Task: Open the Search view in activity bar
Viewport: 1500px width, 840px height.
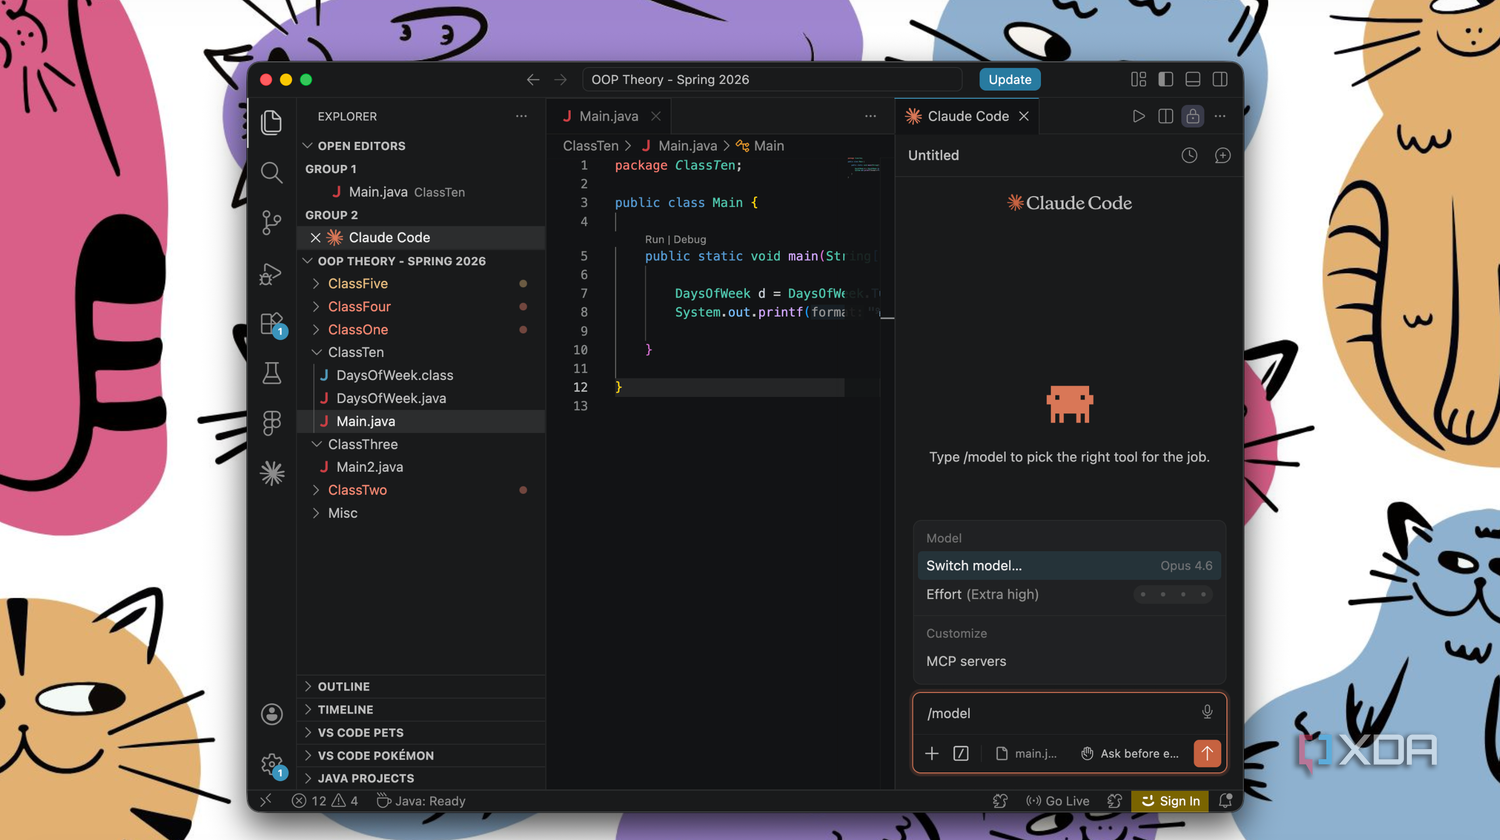Action: [271, 172]
